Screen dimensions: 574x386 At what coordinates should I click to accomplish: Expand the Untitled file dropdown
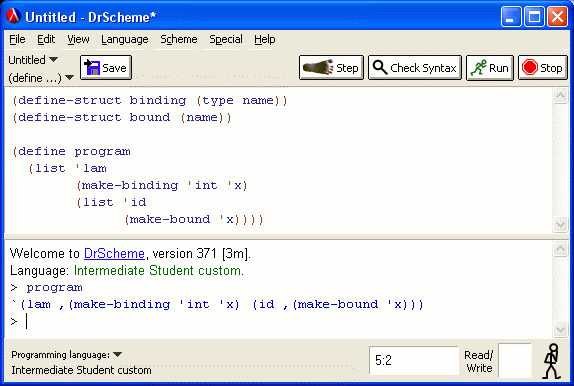(x=33, y=60)
